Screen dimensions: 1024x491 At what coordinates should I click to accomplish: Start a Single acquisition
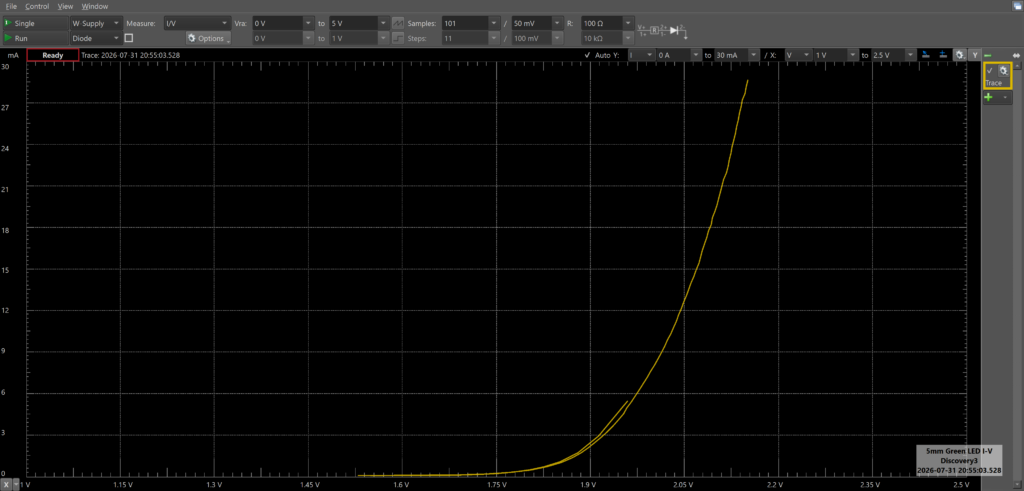point(34,23)
